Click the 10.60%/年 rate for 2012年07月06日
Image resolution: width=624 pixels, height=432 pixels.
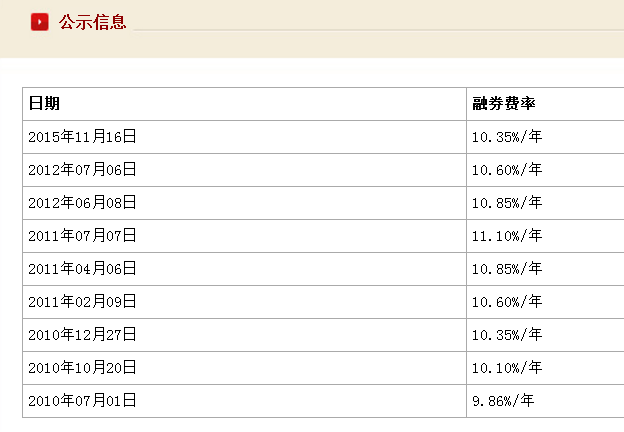(507, 170)
